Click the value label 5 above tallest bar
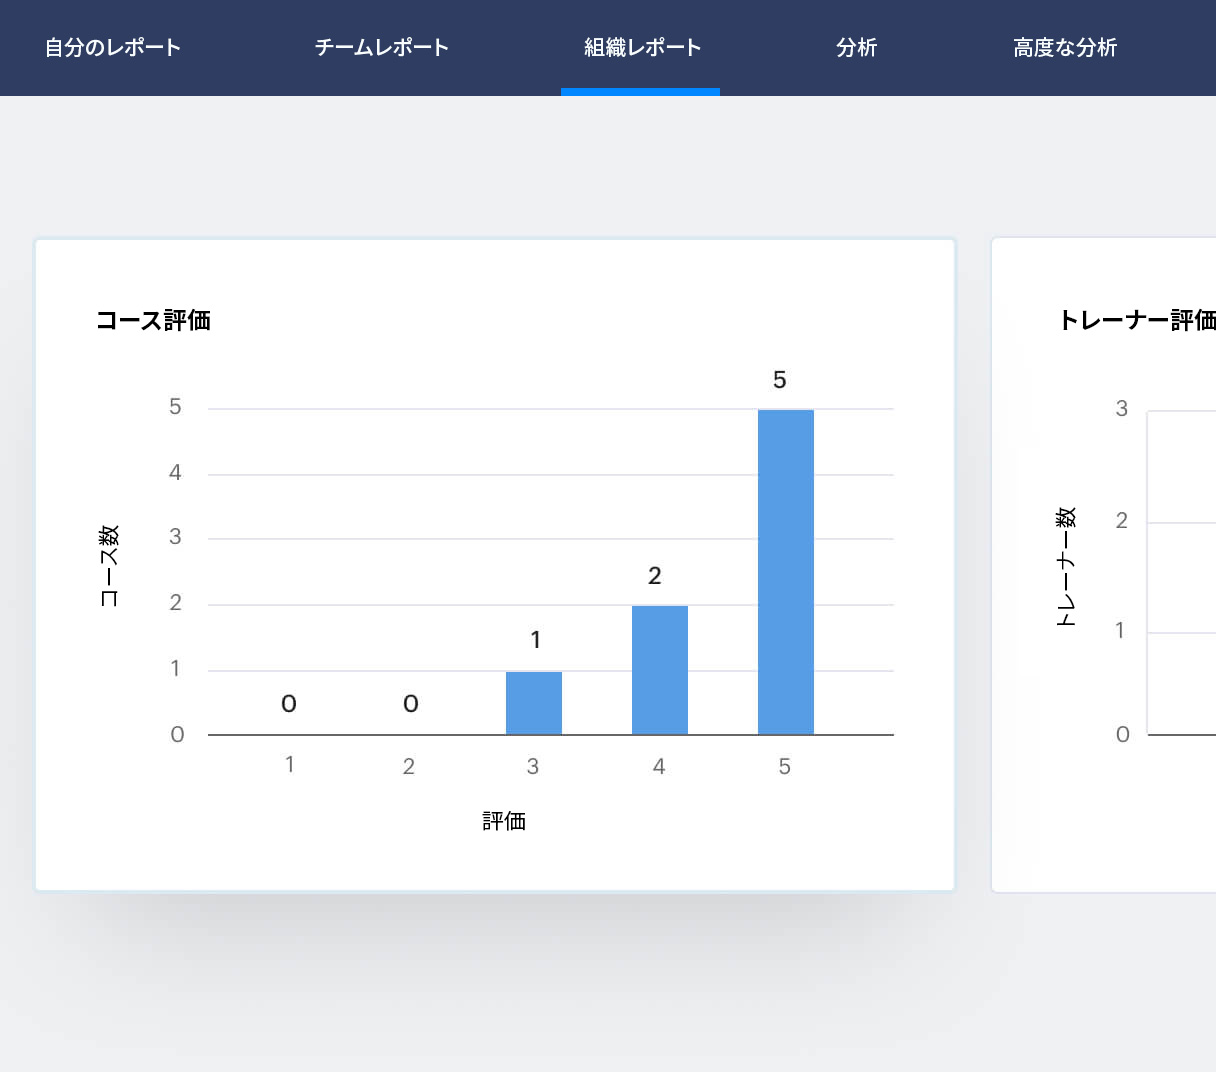The image size is (1216, 1072). (x=780, y=380)
